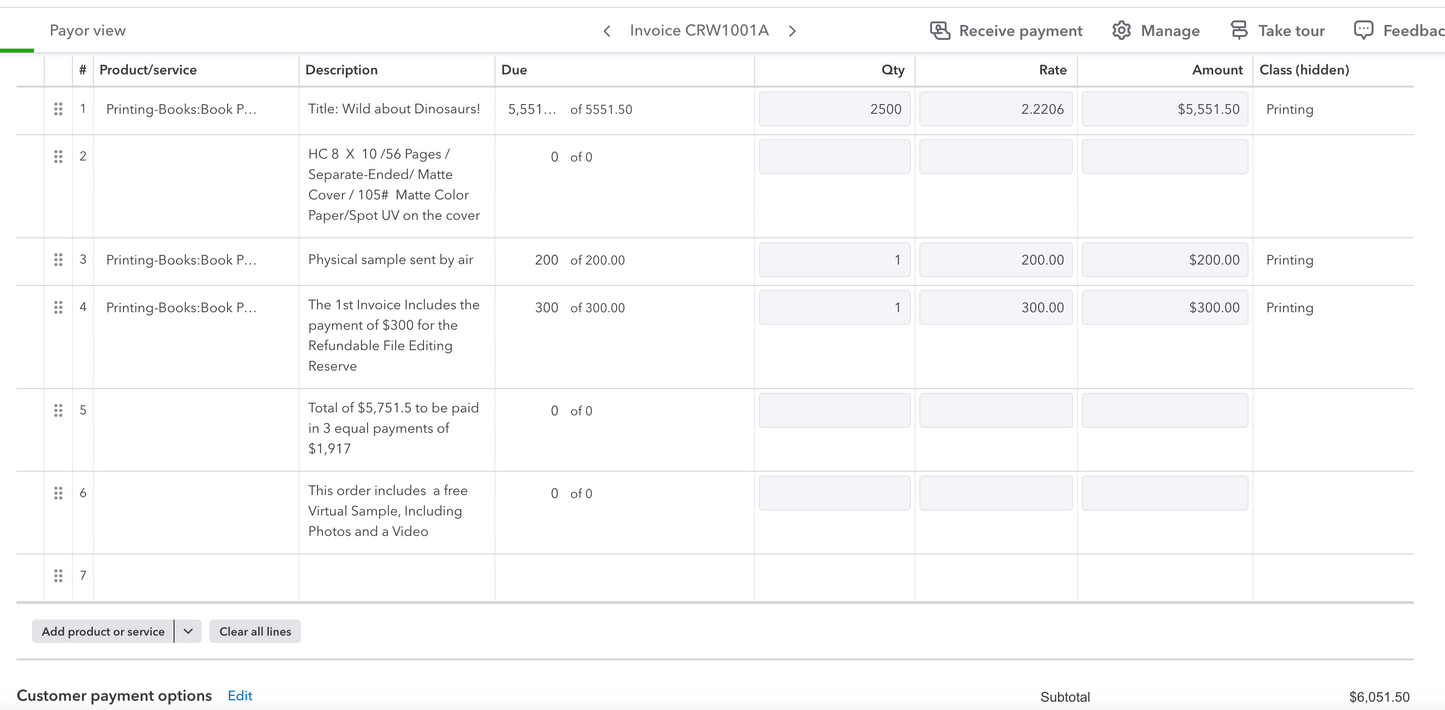Viewport: 1445px width, 710px height.
Task: Click the Subtotal $6,051.50 amount
Action: pyautogui.click(x=1379, y=697)
